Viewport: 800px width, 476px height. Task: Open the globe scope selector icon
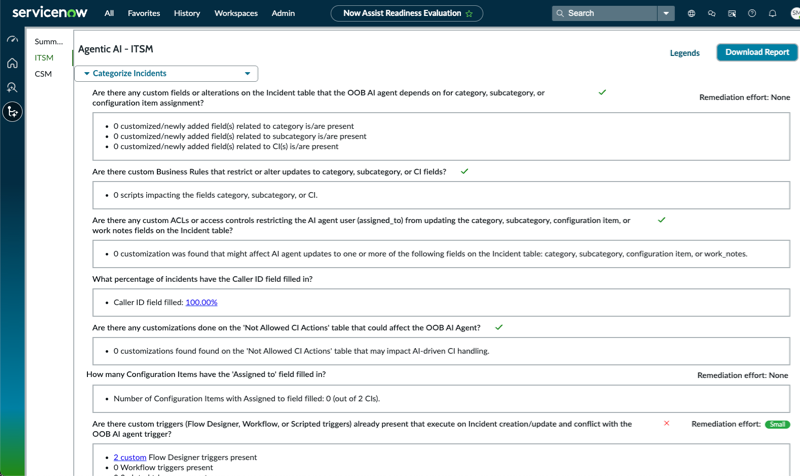[691, 13]
